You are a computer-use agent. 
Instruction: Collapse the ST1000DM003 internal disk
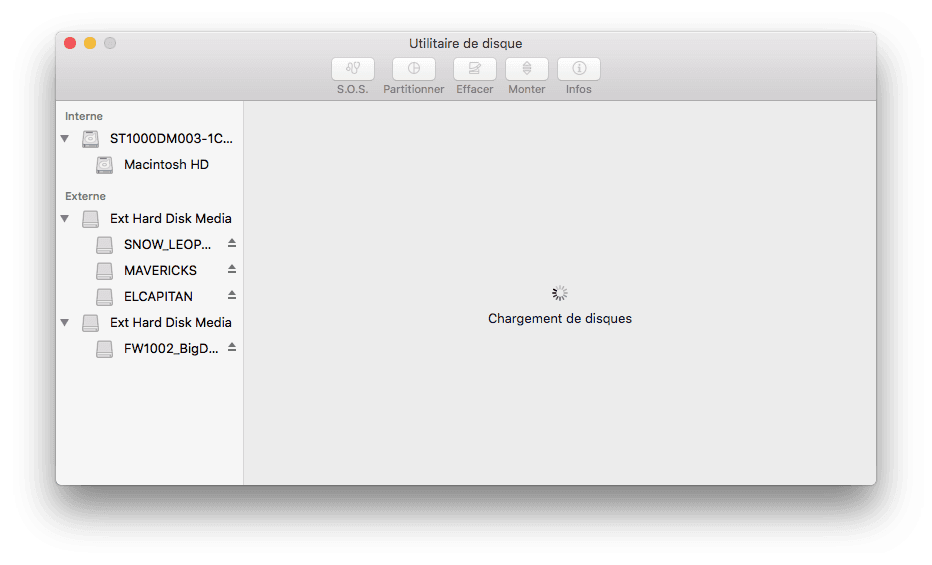pos(65,138)
